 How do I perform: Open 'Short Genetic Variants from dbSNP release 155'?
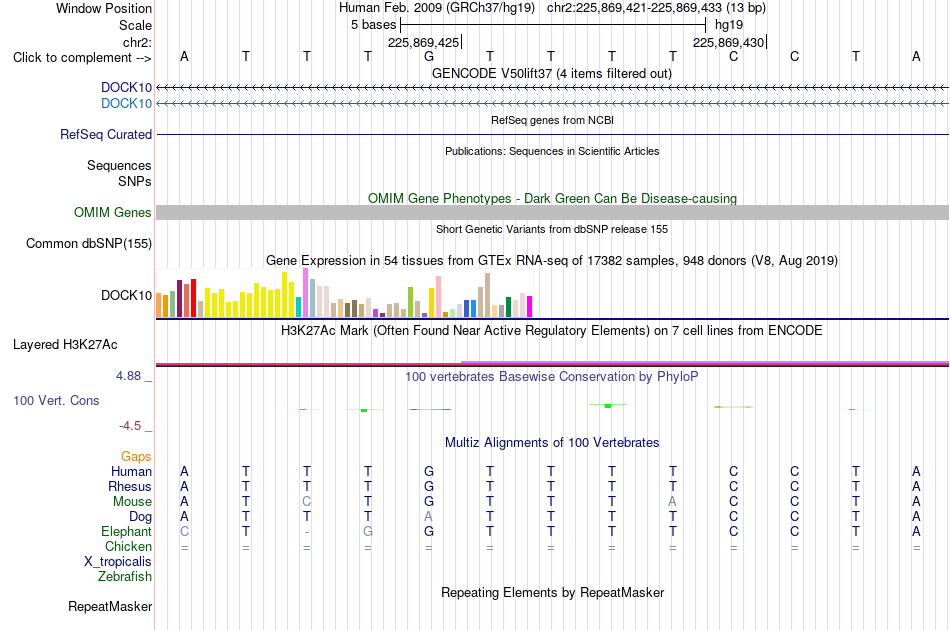[x=552, y=230]
